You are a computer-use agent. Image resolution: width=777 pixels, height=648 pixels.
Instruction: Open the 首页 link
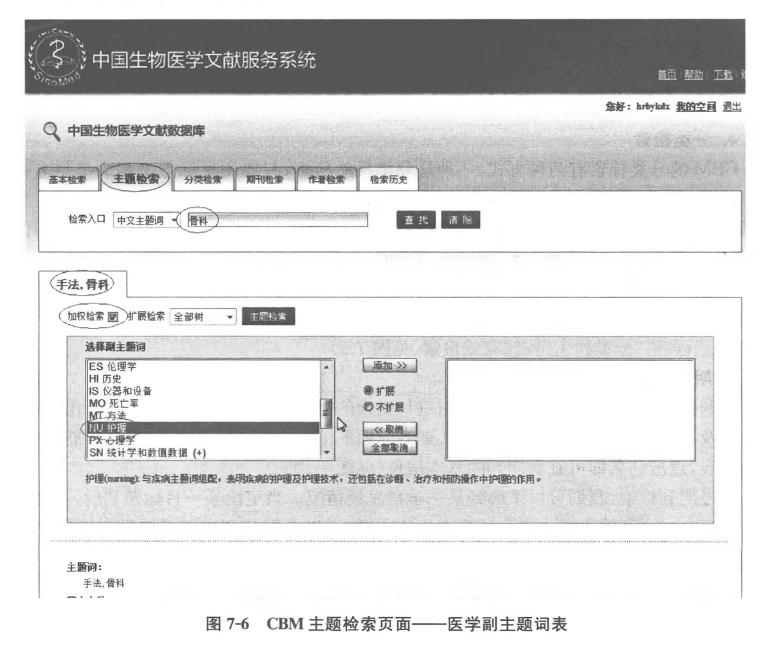(667, 74)
